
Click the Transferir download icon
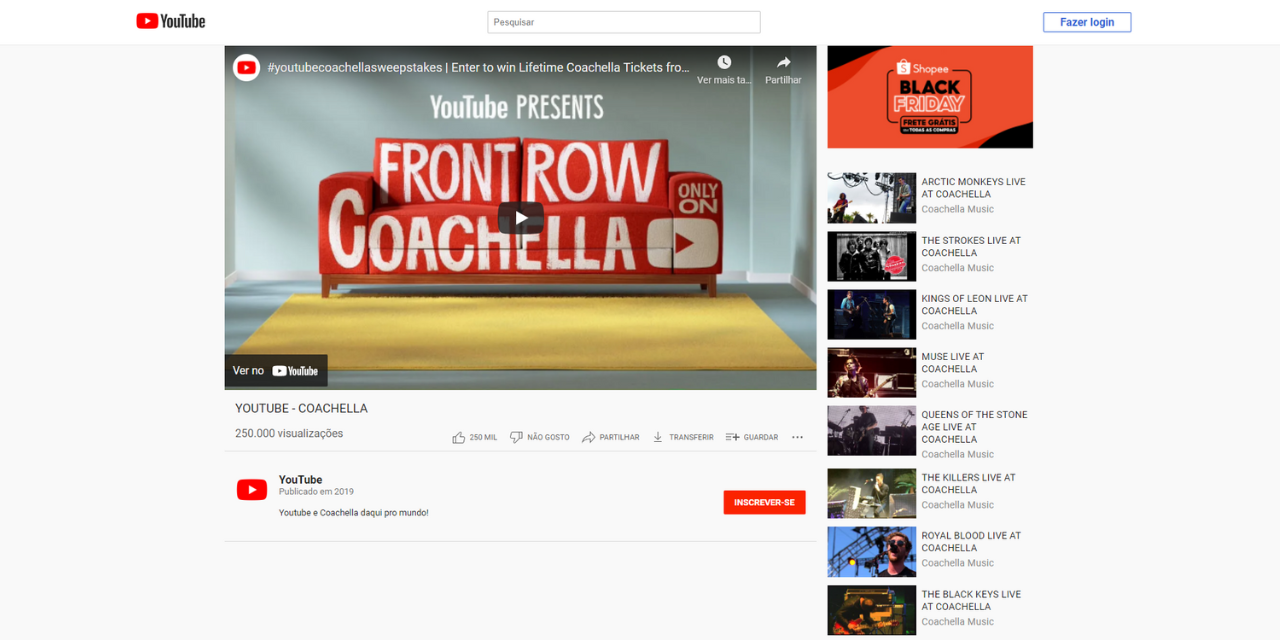click(x=657, y=437)
